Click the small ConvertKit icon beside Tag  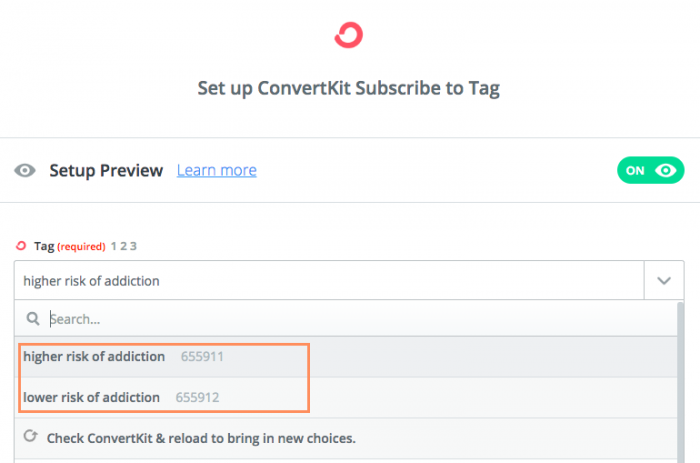pyautogui.click(x=22, y=245)
